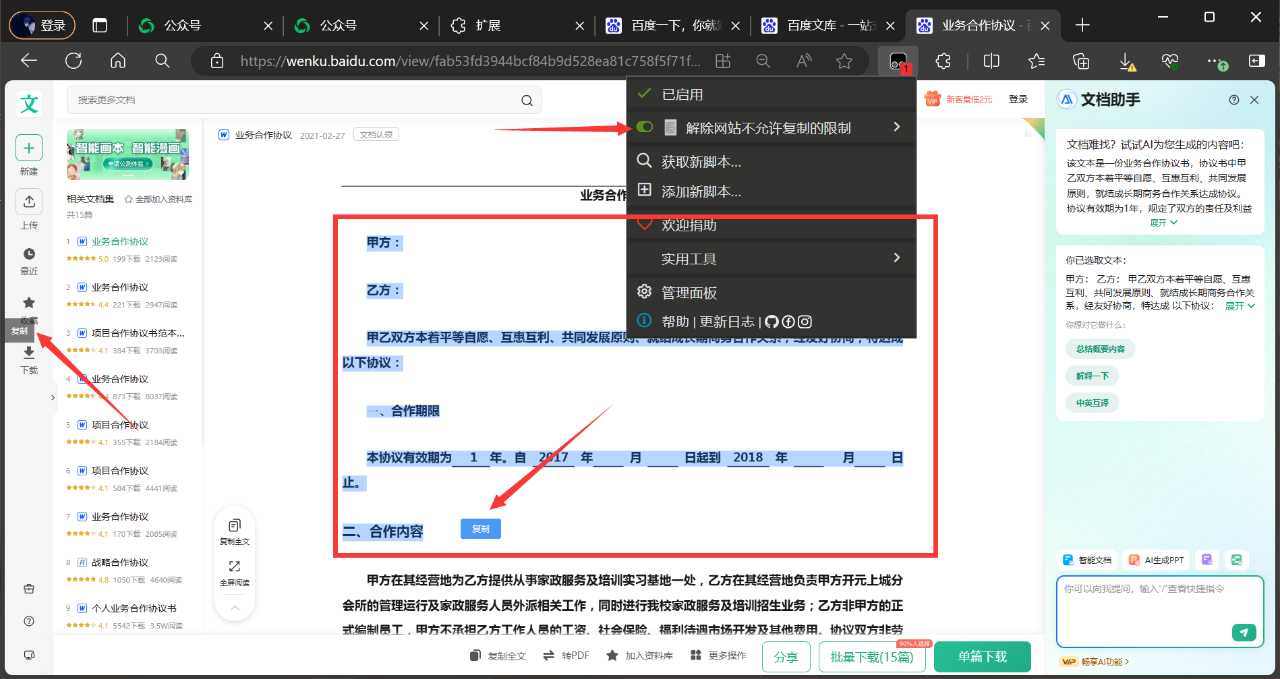Click the favorites star in address bar

[x=844, y=61]
